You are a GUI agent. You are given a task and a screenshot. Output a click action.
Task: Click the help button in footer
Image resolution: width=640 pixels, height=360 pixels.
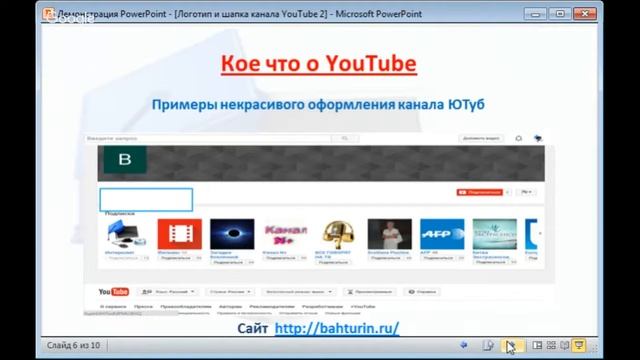[422, 292]
